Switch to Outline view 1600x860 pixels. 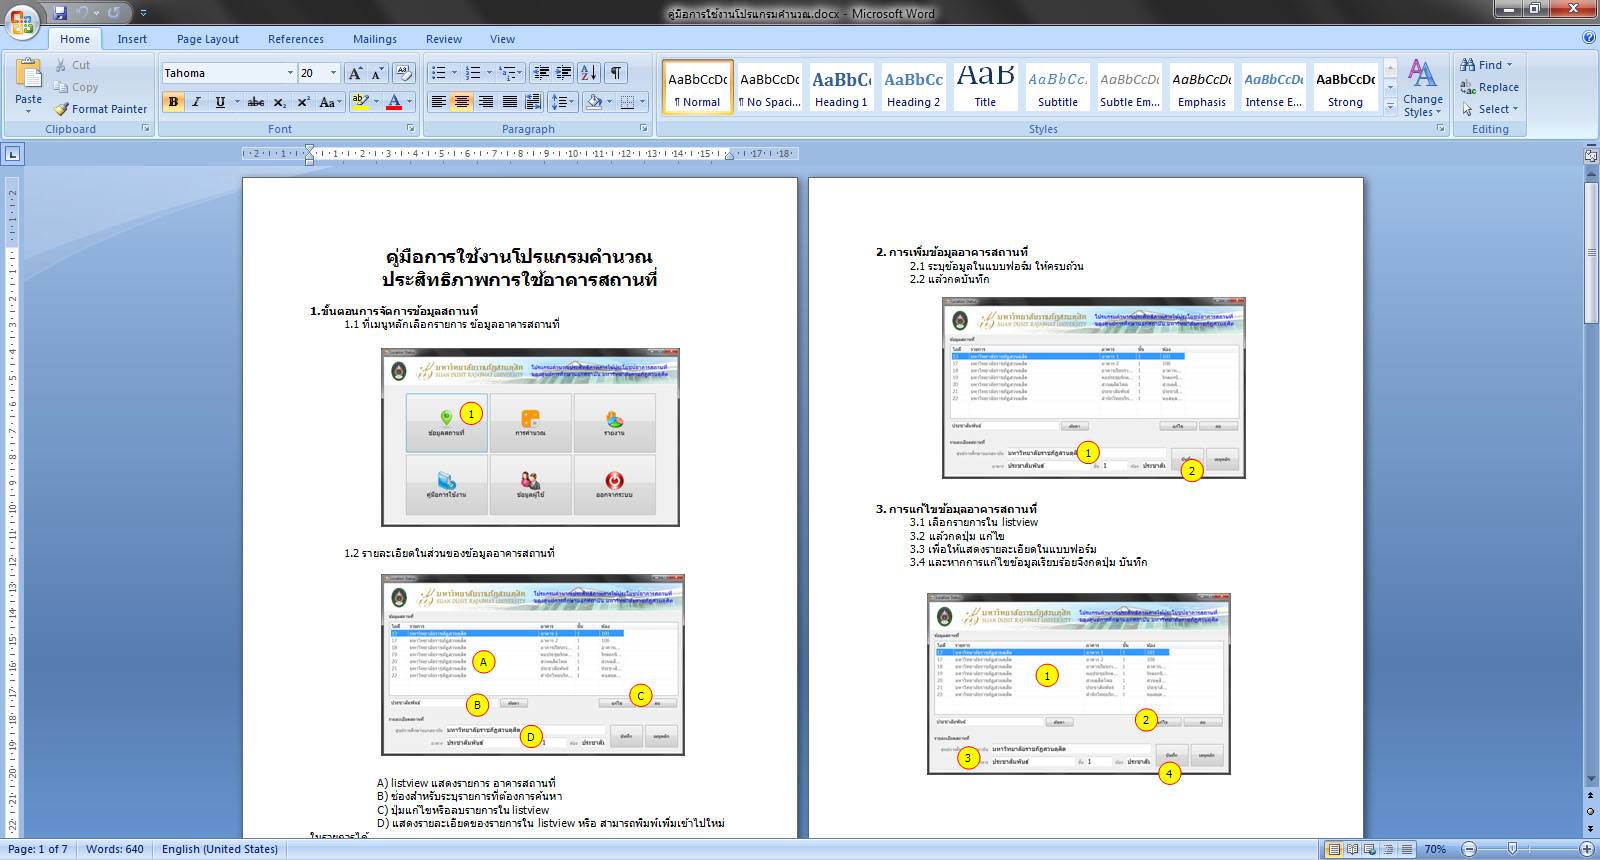click(x=1389, y=849)
